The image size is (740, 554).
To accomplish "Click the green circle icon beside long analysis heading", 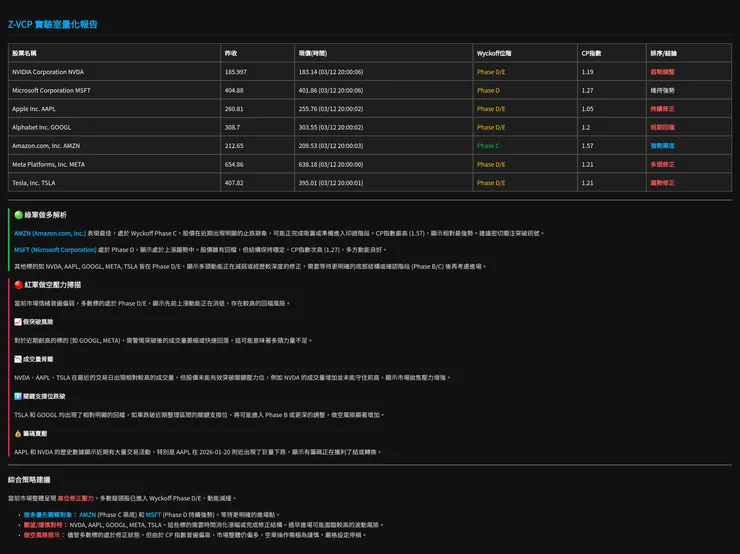I will (x=18, y=215).
